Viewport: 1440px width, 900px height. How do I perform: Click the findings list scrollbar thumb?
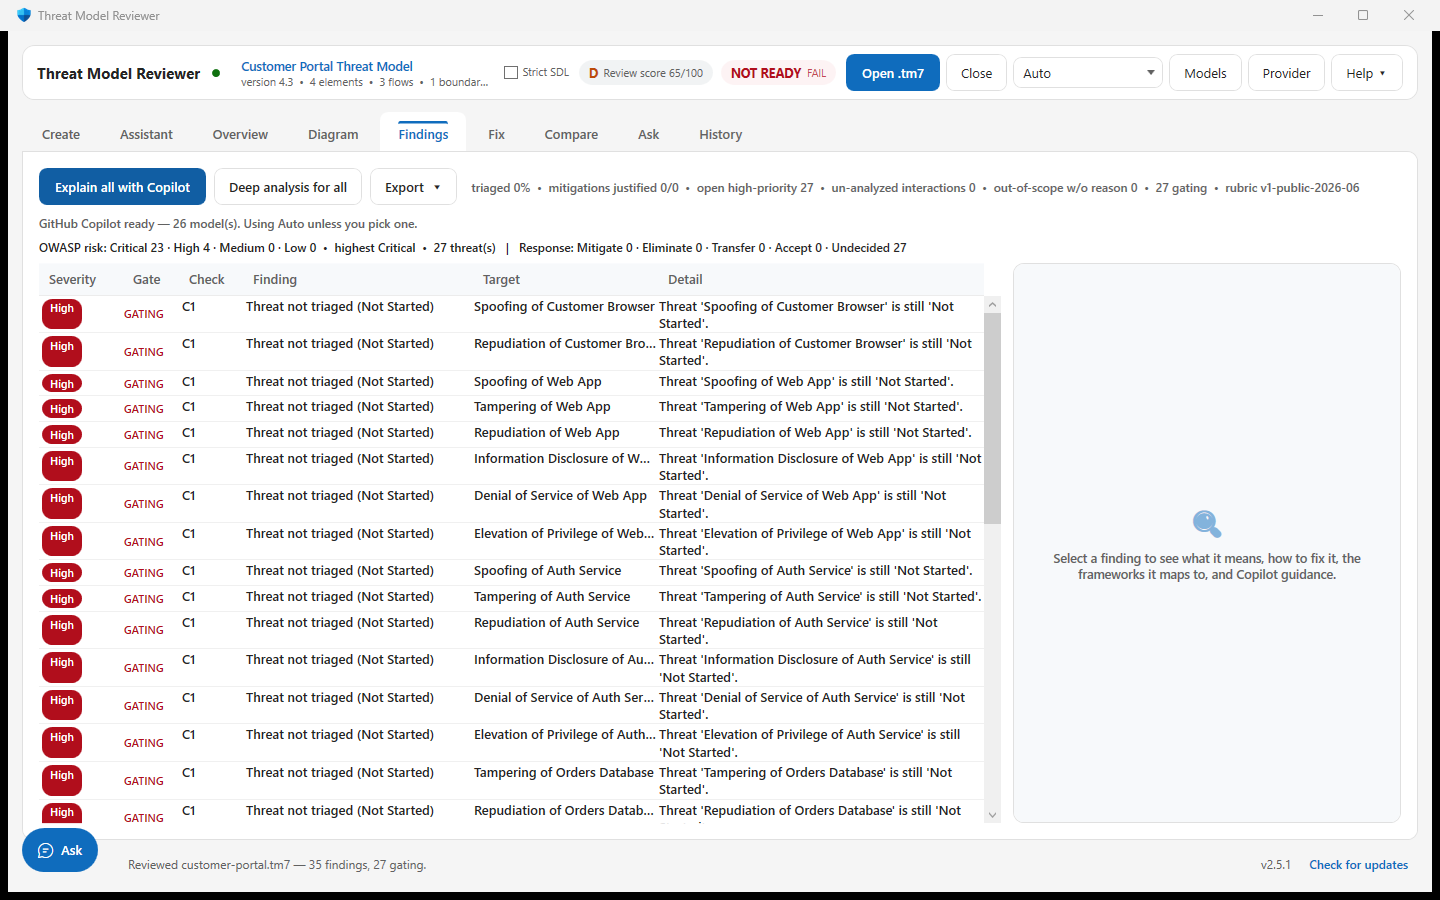[992, 419]
